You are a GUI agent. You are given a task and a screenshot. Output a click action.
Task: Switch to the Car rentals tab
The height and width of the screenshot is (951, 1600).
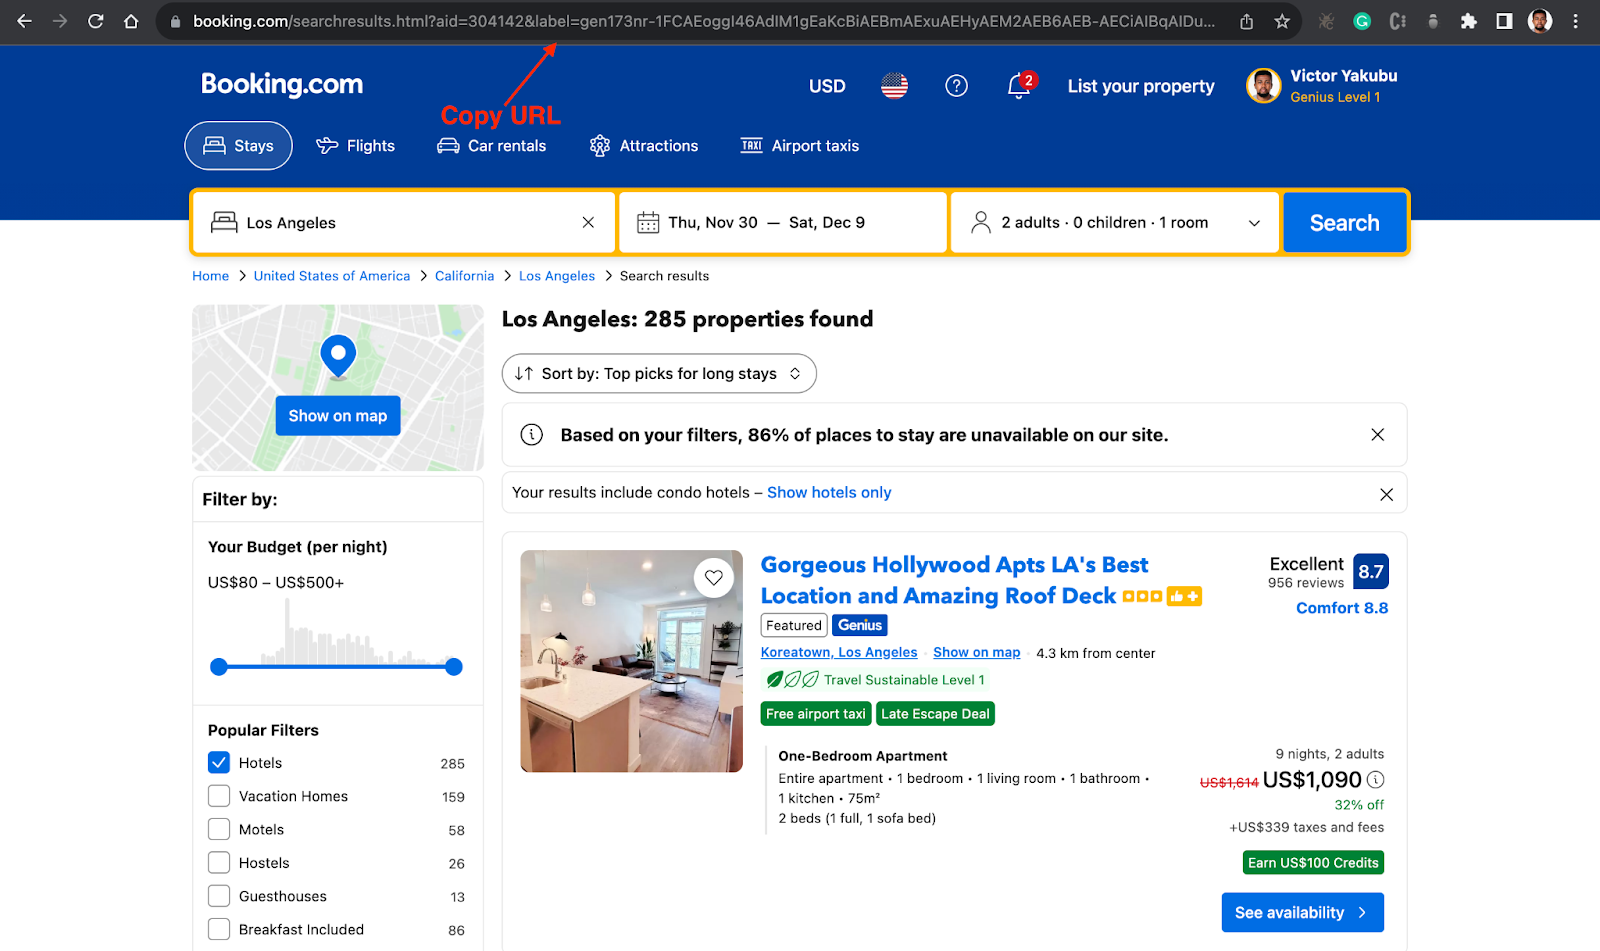pyautogui.click(x=492, y=146)
